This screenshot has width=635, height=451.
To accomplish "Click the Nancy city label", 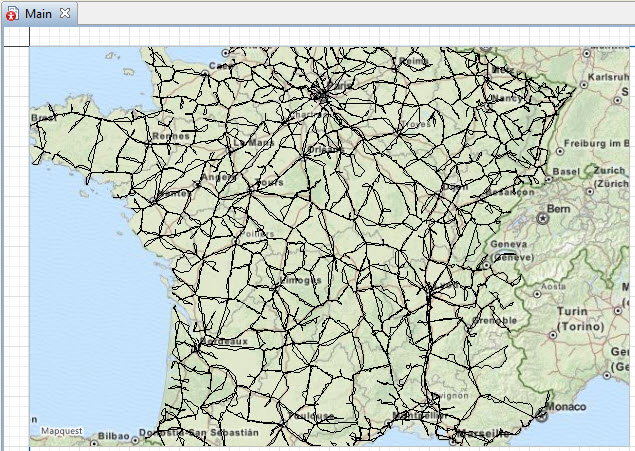I will (x=505, y=99).
